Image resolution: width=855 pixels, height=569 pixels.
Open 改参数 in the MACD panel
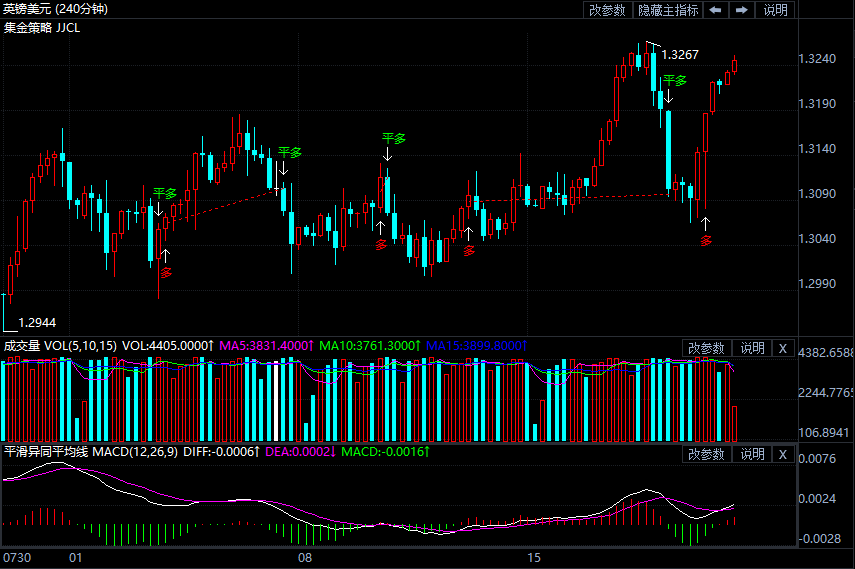[x=707, y=454]
